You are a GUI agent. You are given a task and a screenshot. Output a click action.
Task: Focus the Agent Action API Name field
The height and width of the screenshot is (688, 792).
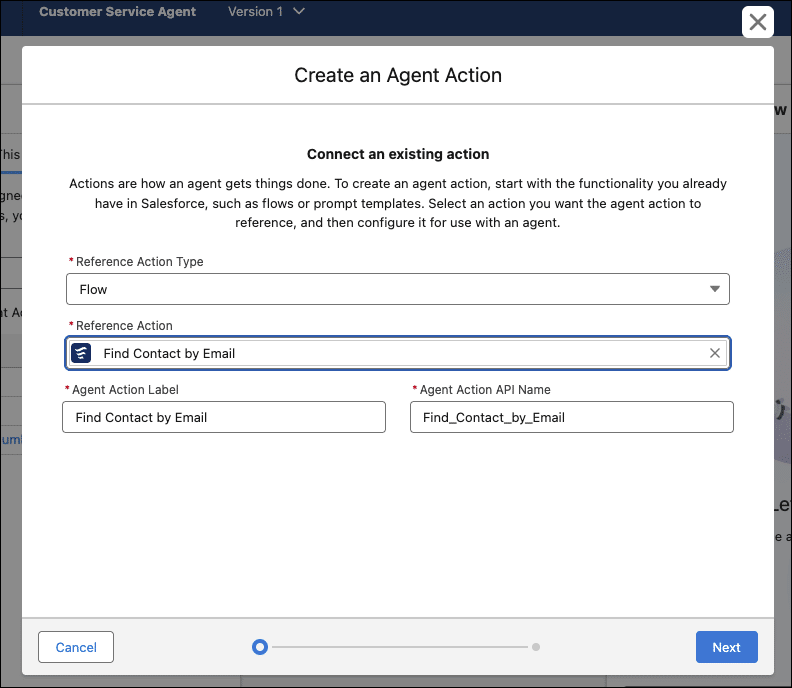click(571, 417)
